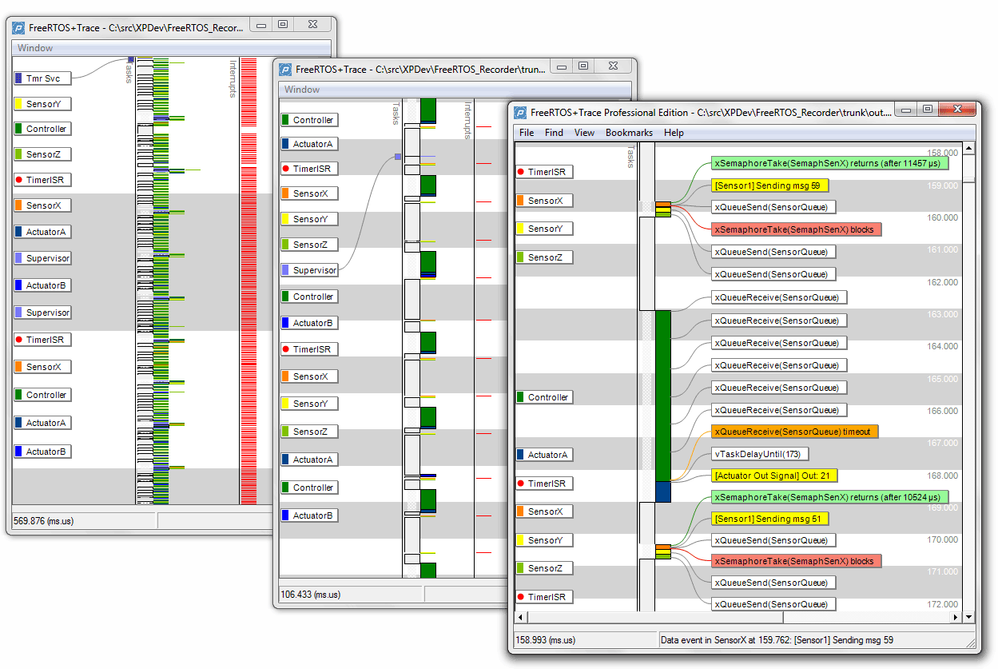This screenshot has width=998, height=669.
Task: Click the 569.876 (ms.us) status bar time in leftmost window
Action: point(43,521)
